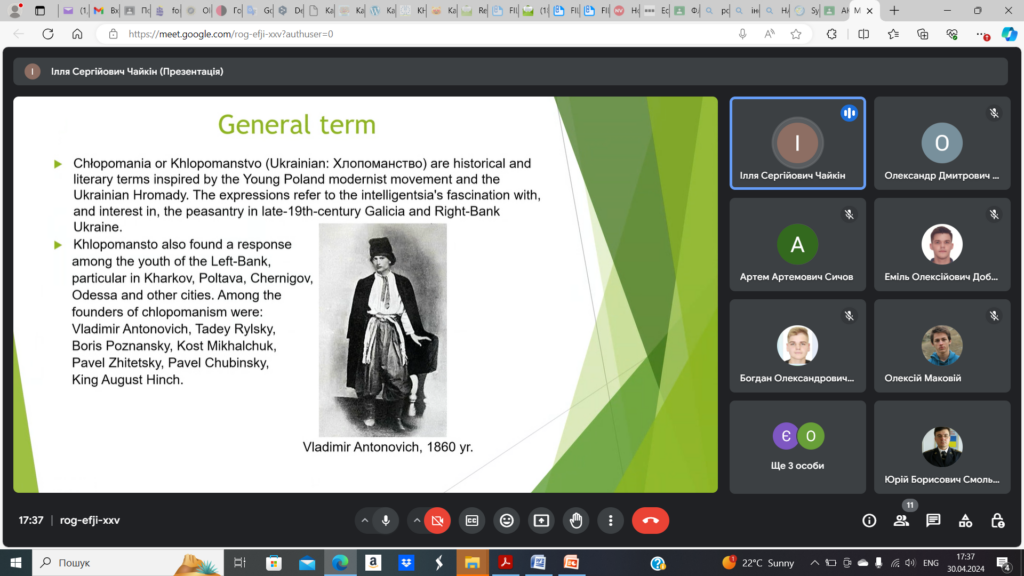Screen dimensions: 1024x576
Task: Open the activities icon
Action: point(965,520)
